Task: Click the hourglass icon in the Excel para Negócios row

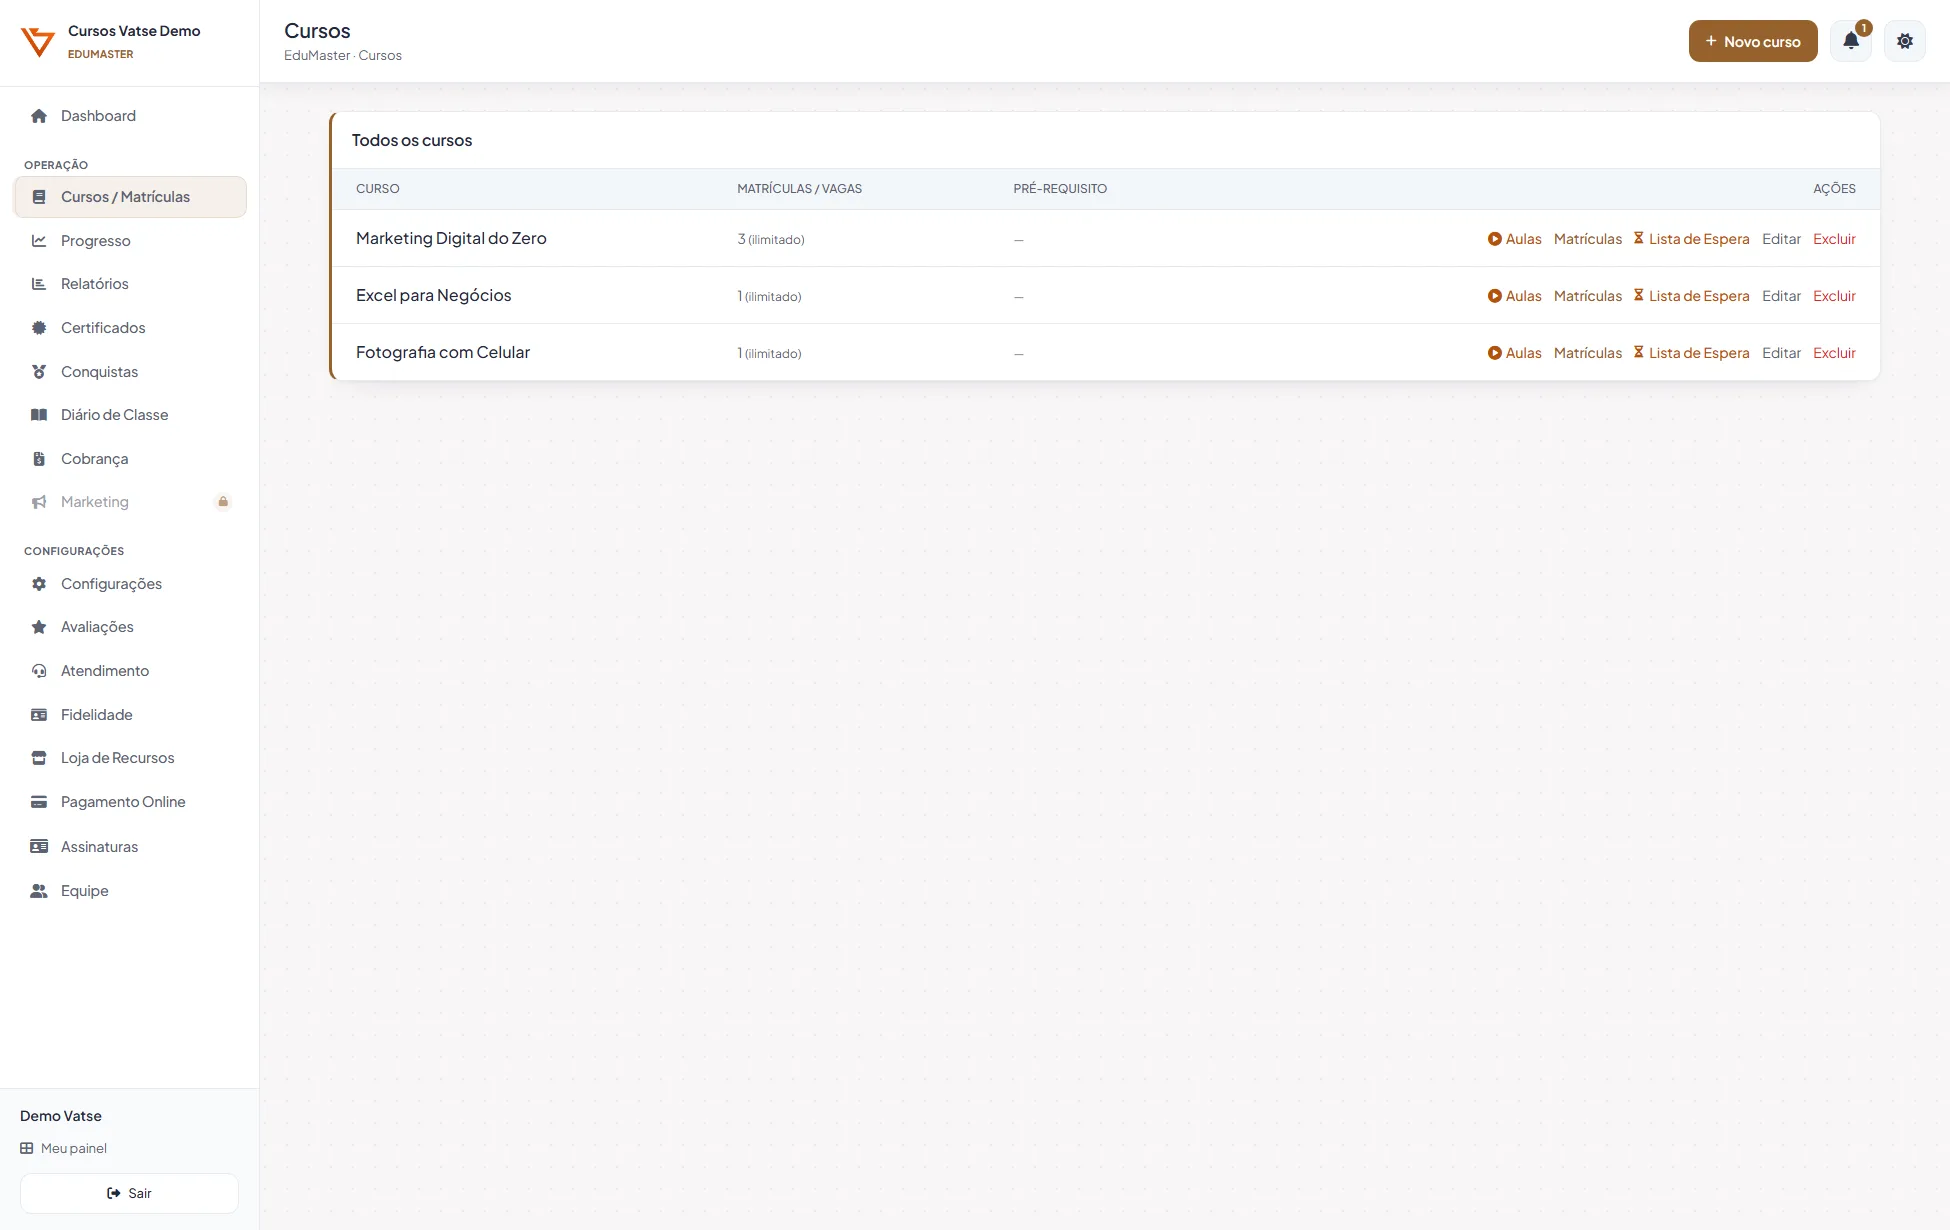Action: tap(1639, 295)
